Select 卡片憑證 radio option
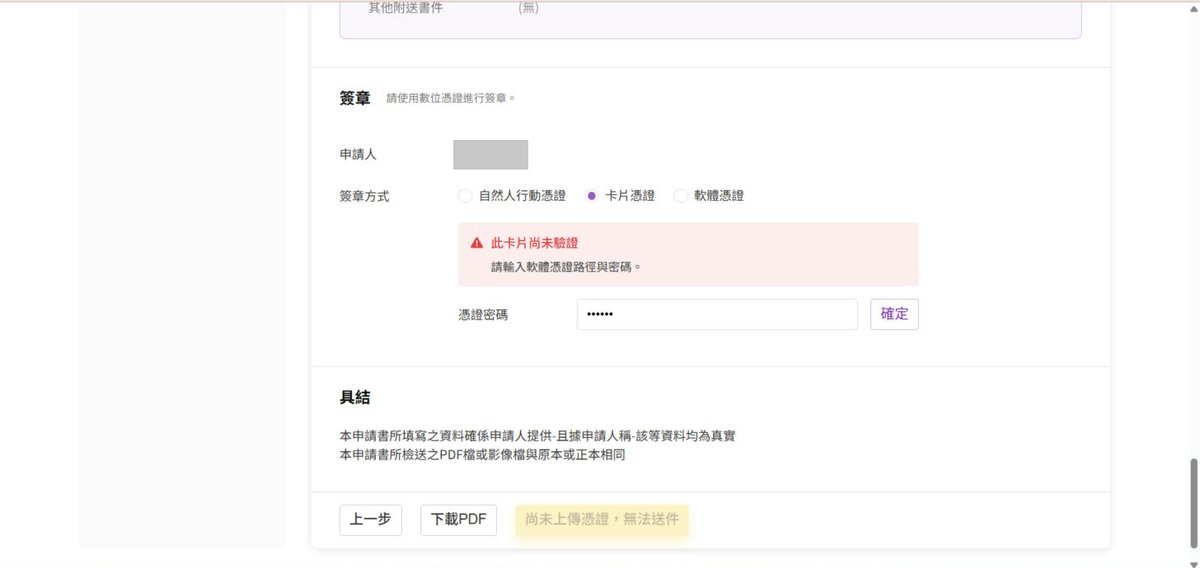Viewport: 1200px width, 568px height. (x=592, y=196)
